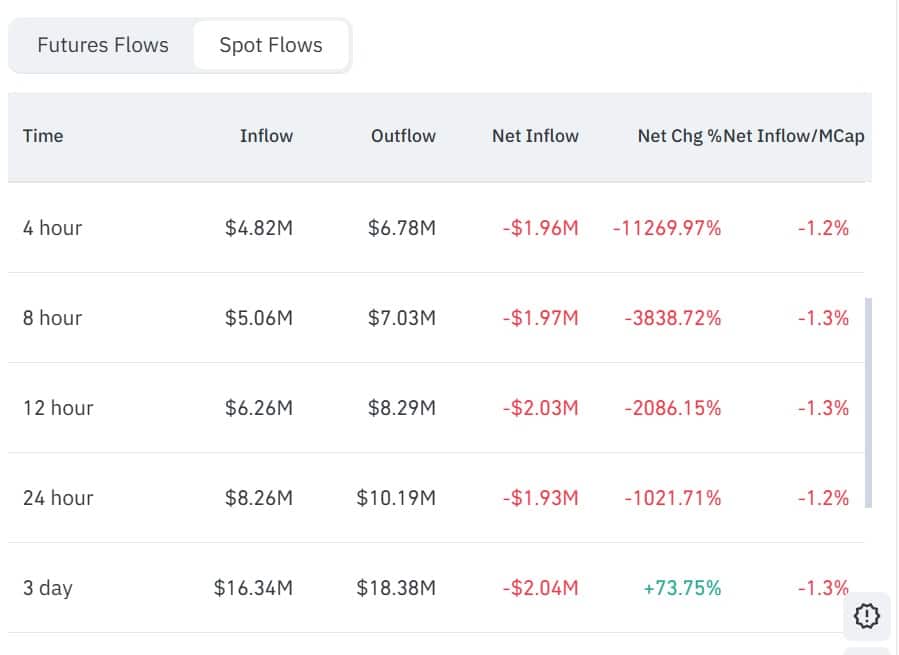Switch to the Futures Flows tab
Image resolution: width=899 pixels, height=655 pixels.
click(102, 45)
